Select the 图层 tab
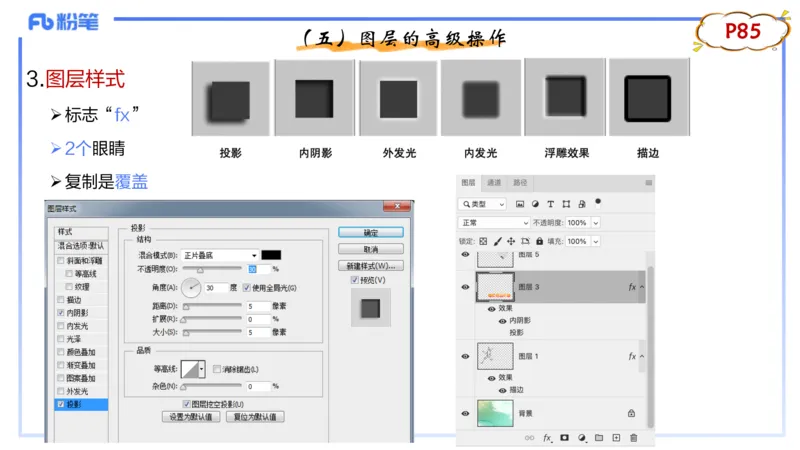Screen dimensions: 800x450 point(468,183)
